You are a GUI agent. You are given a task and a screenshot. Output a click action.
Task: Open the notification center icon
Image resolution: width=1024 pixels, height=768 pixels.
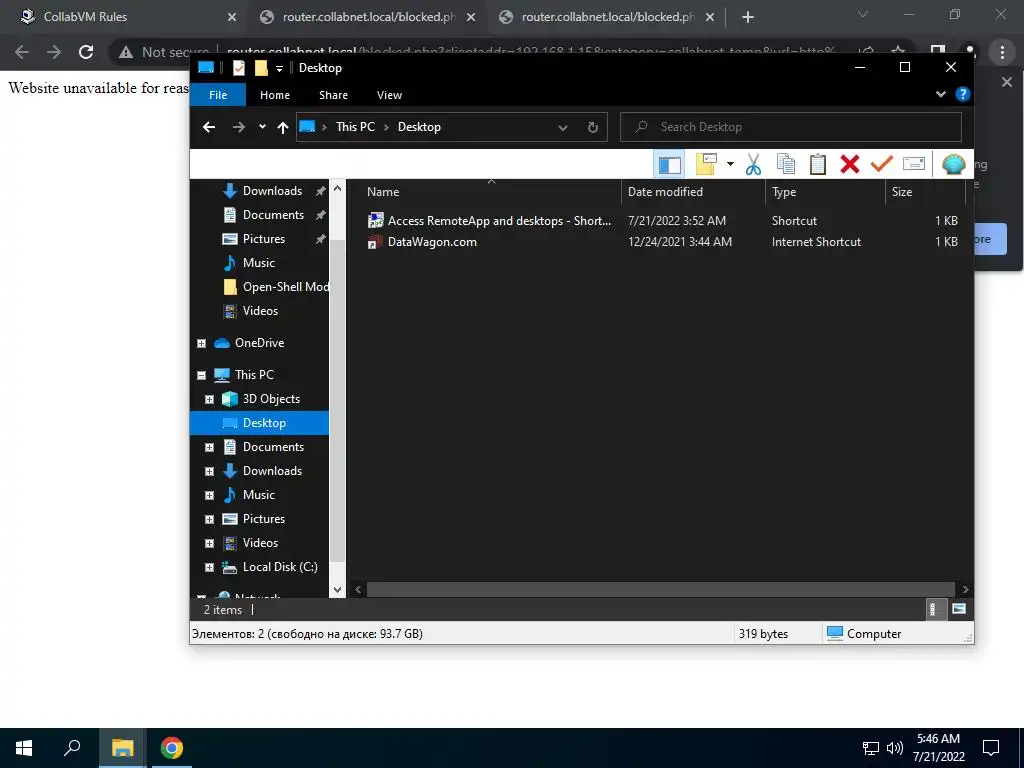pos(991,748)
